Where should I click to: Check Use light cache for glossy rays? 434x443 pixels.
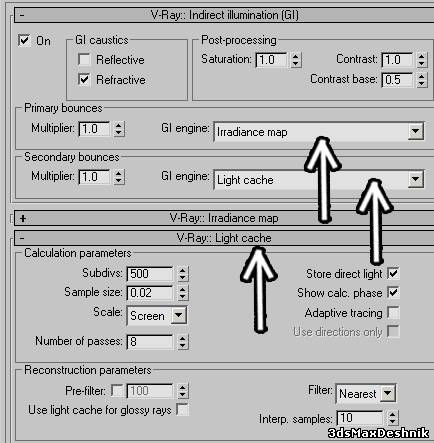pos(182,410)
